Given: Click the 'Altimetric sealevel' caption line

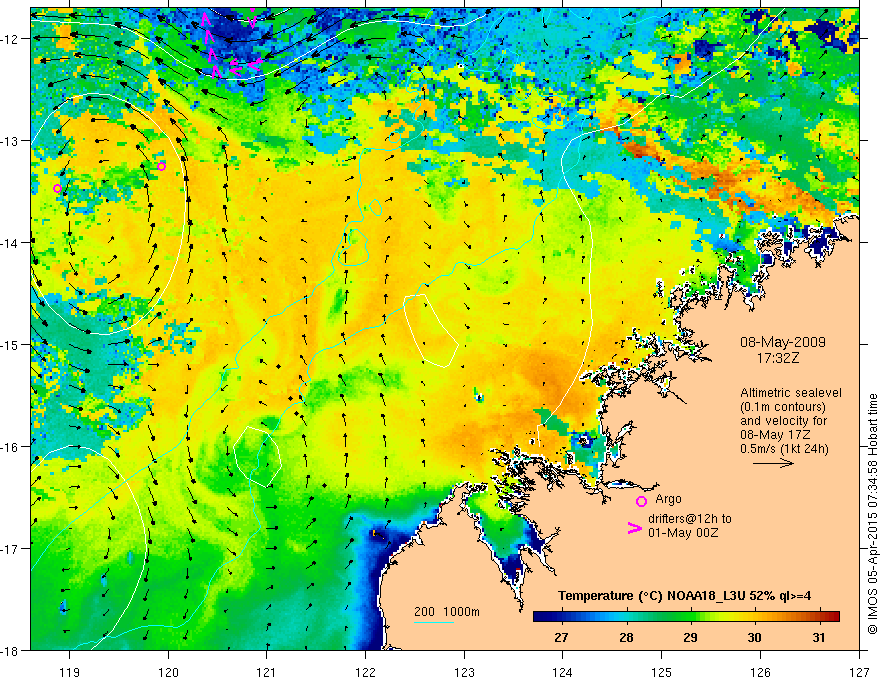Looking at the screenshot, I should click(791, 393).
